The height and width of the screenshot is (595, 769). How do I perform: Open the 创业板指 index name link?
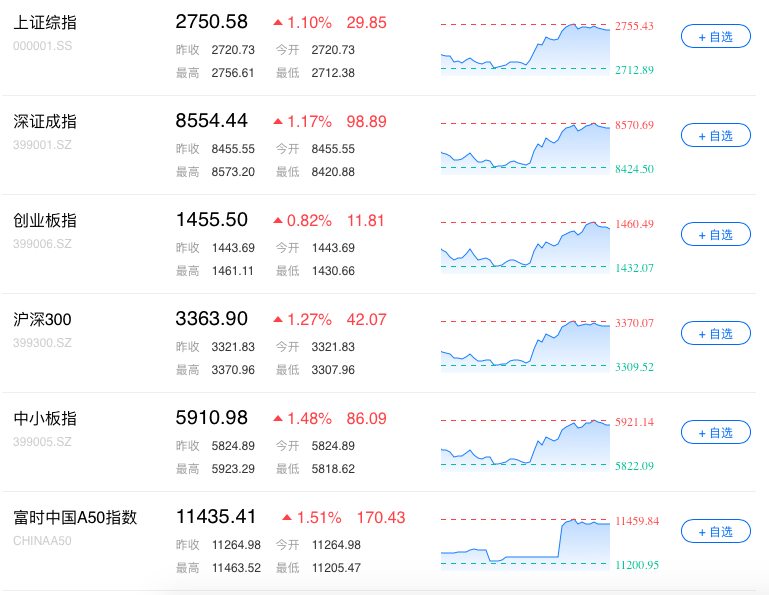tap(45, 221)
